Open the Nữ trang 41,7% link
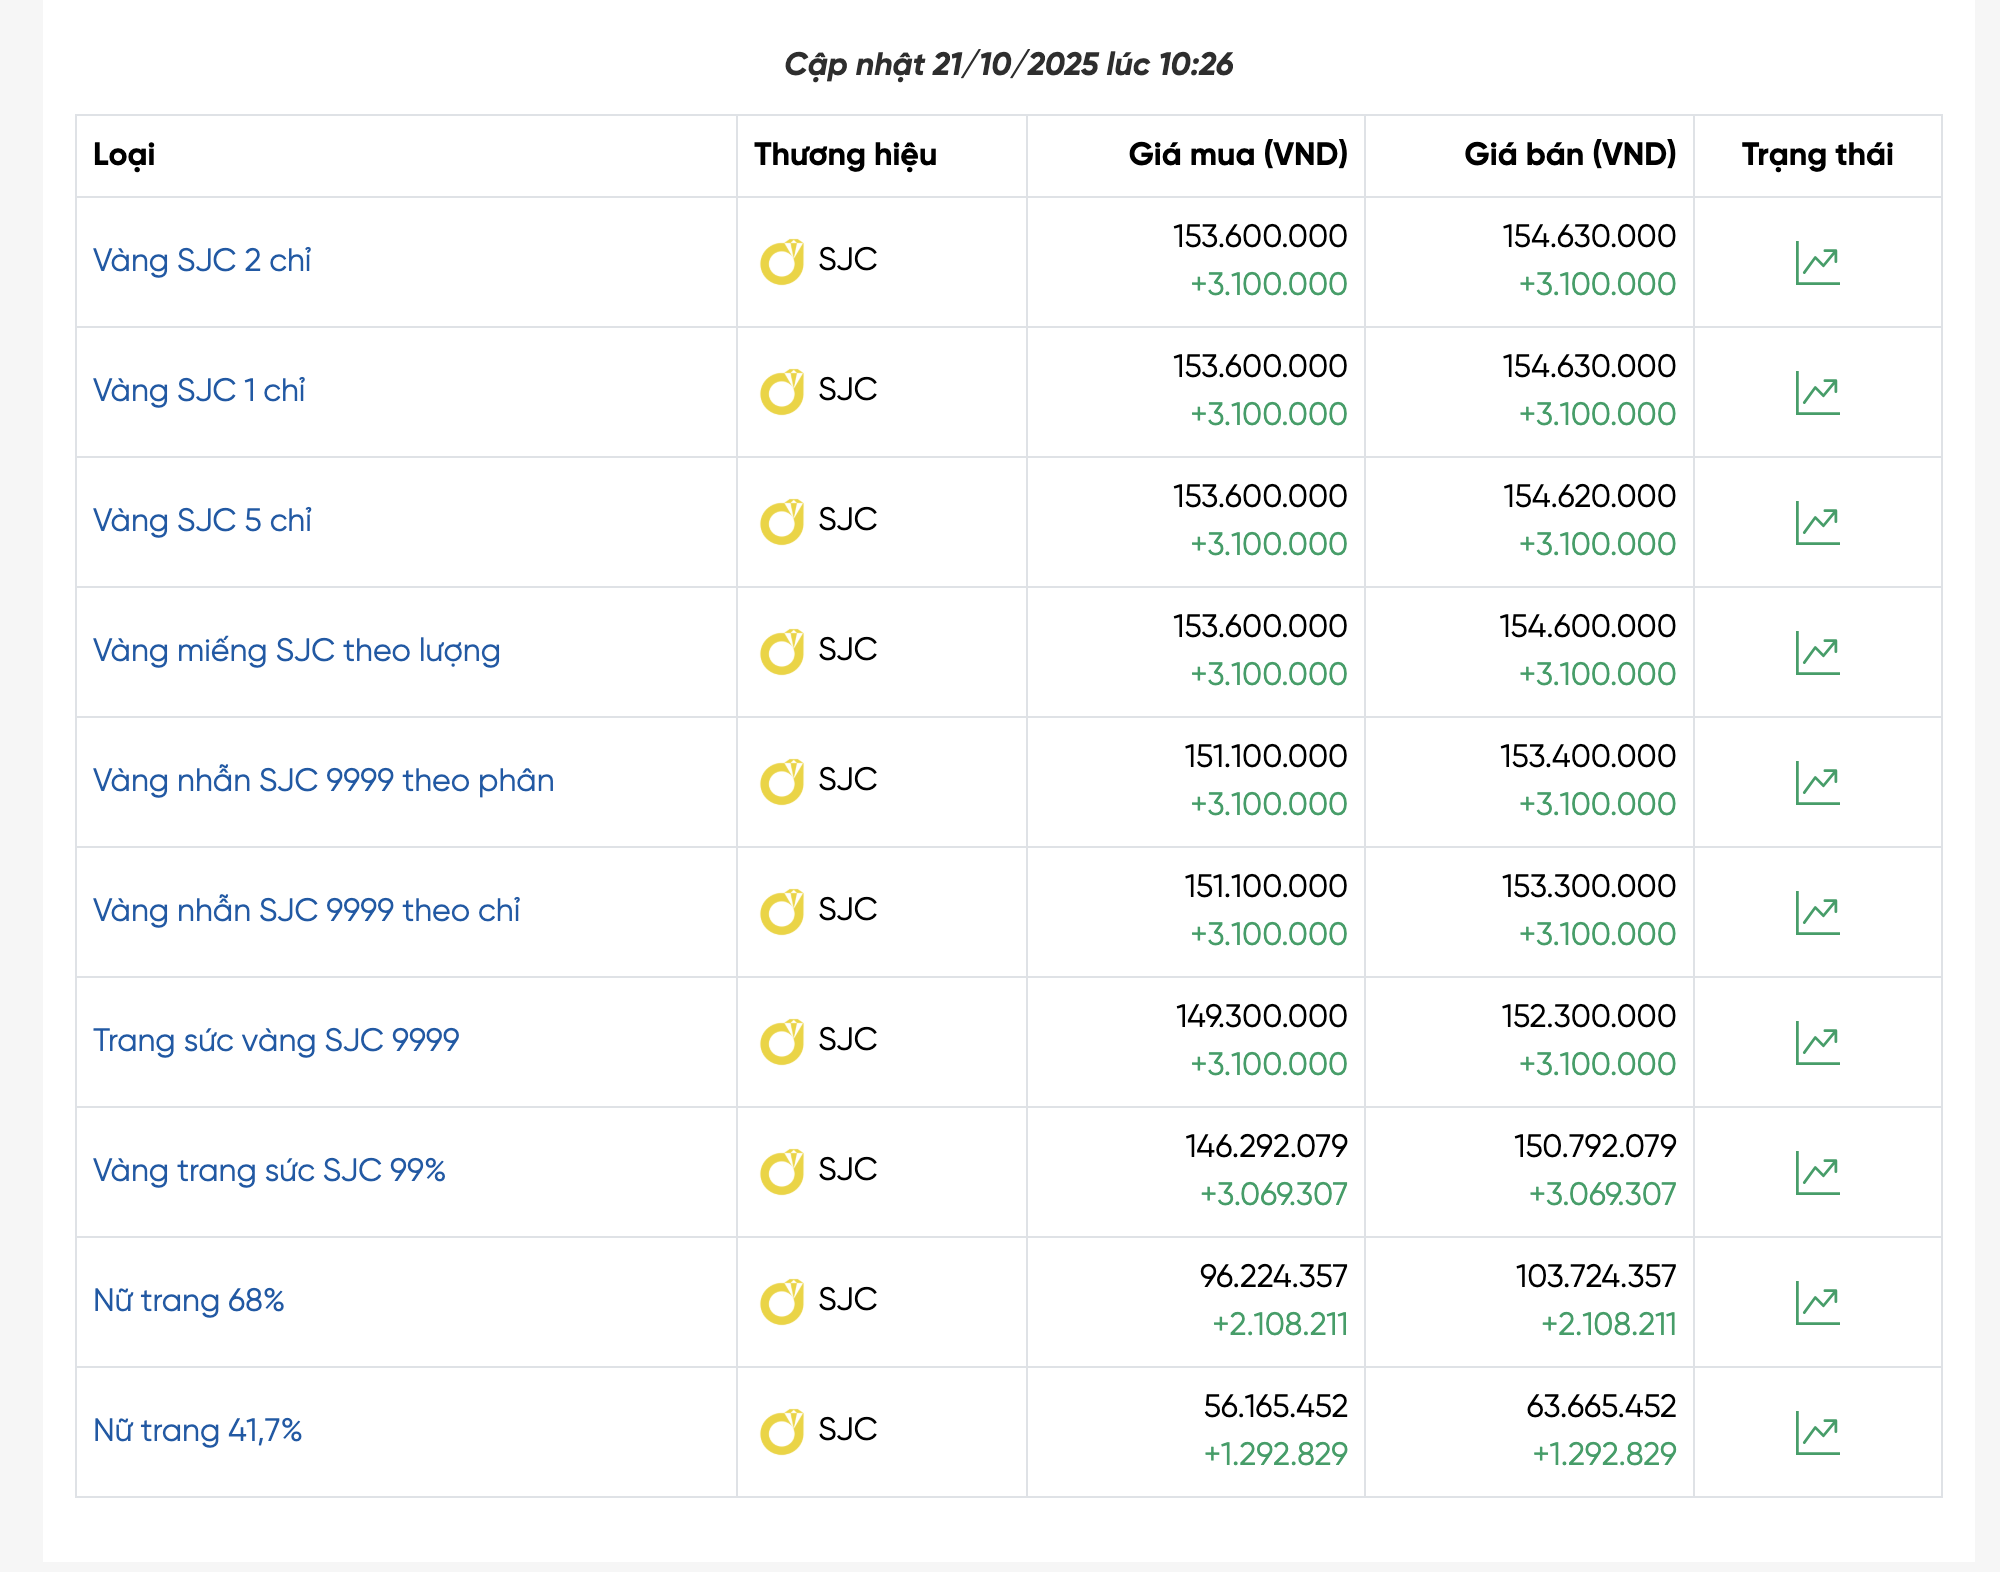 197,1430
